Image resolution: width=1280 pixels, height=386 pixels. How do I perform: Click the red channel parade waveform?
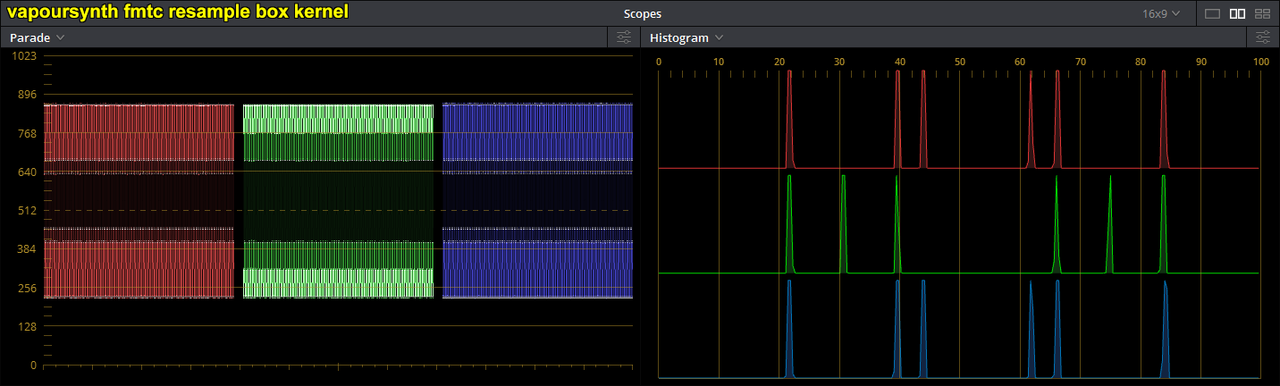139,201
